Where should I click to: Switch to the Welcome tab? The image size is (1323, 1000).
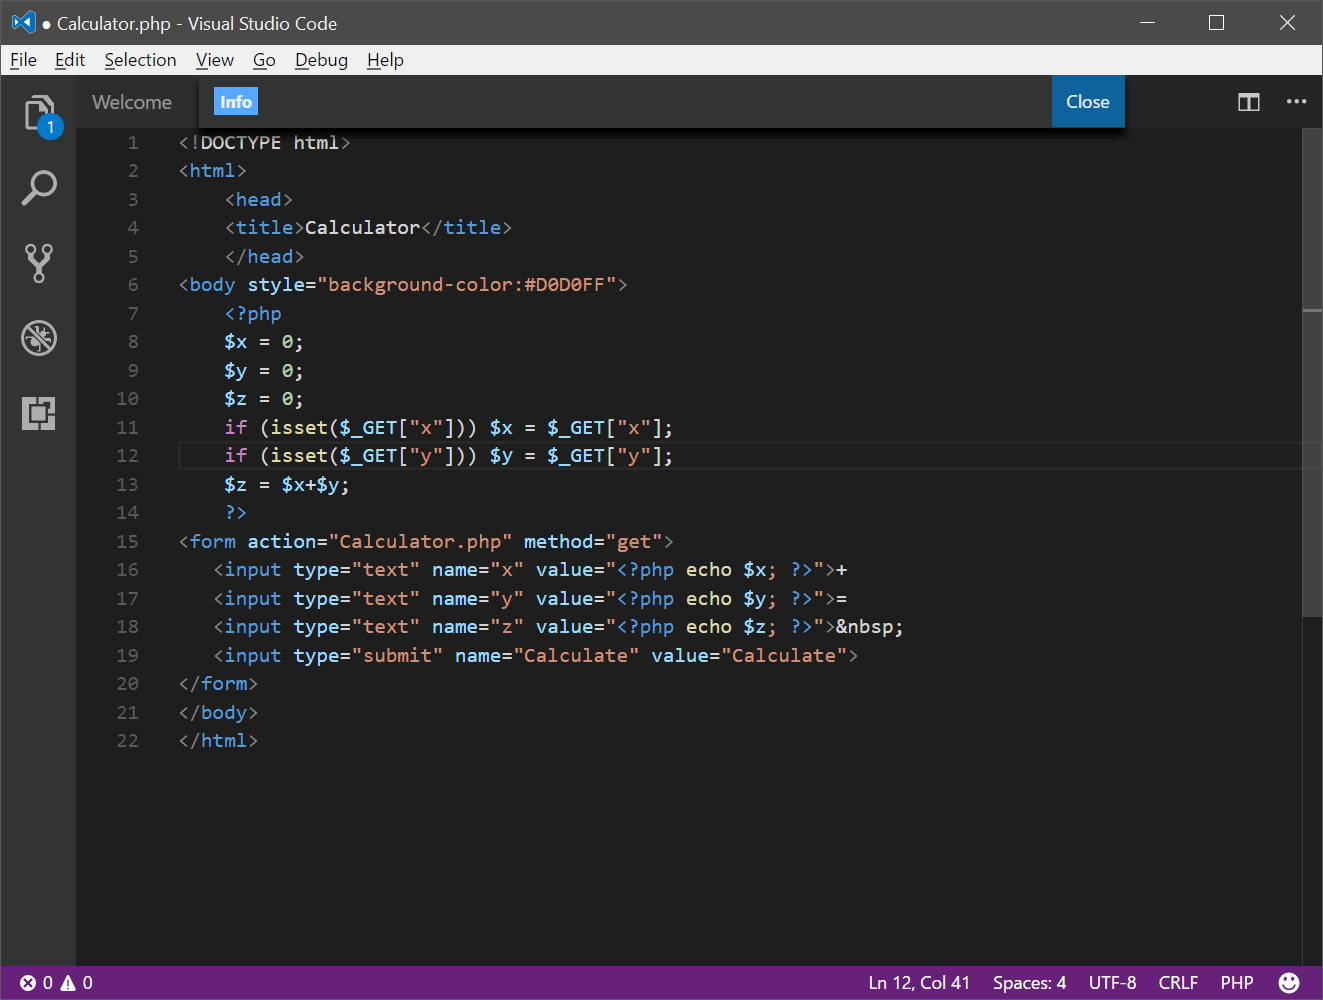[132, 102]
